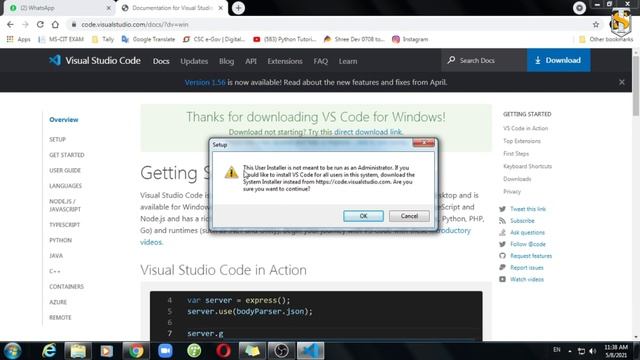Click the VS Code installer taskbar icon
The height and width of the screenshot is (360, 640).
310,351
